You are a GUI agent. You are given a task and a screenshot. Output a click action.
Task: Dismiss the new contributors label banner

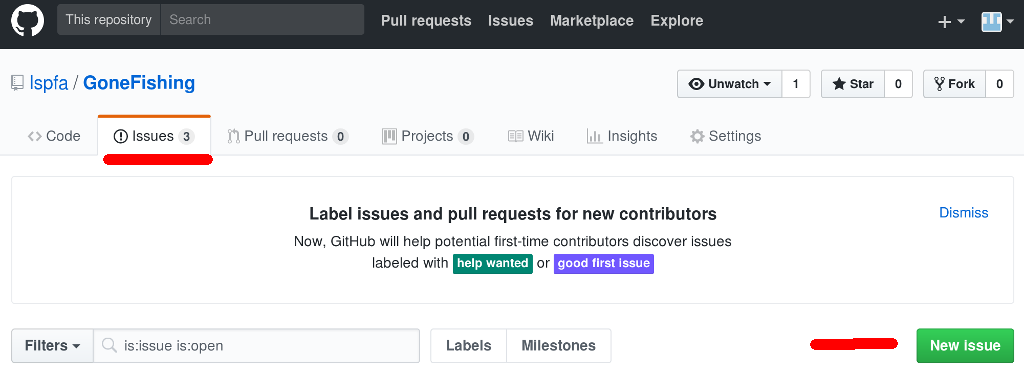coord(963,213)
